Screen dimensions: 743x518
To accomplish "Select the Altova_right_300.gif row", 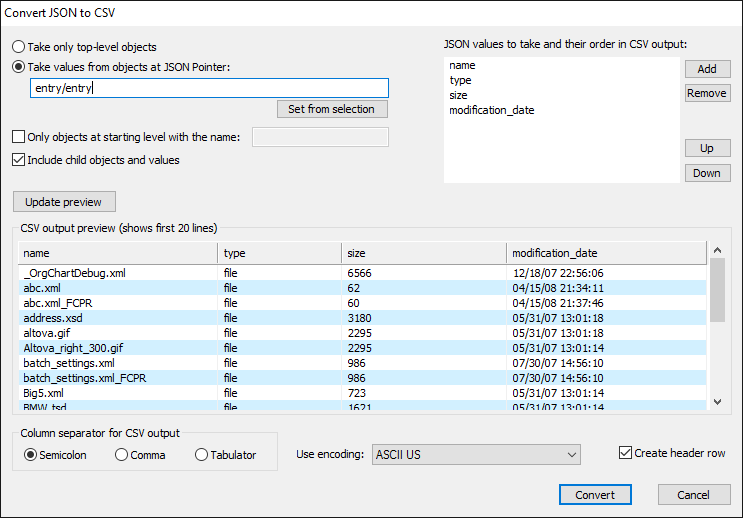I will point(362,348).
